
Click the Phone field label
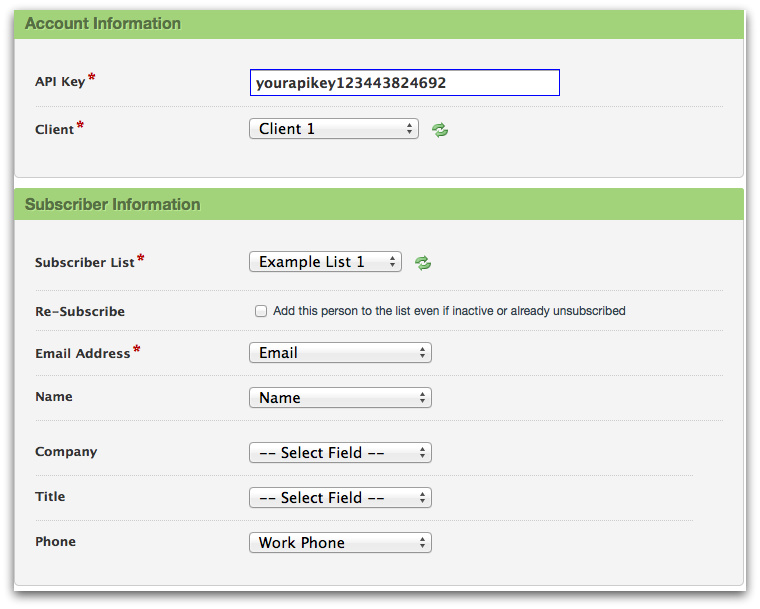coord(55,542)
